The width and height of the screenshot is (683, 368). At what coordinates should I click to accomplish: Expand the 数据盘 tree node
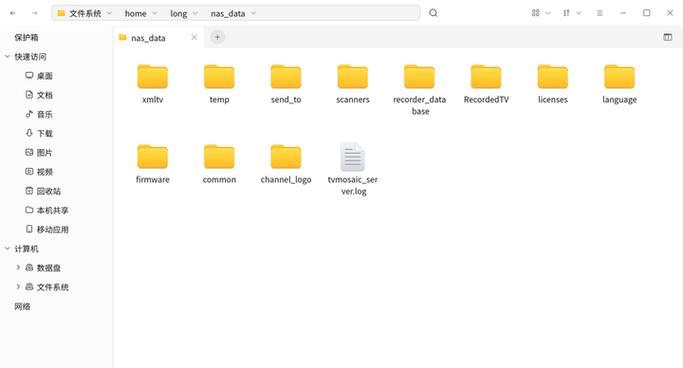(x=18, y=267)
